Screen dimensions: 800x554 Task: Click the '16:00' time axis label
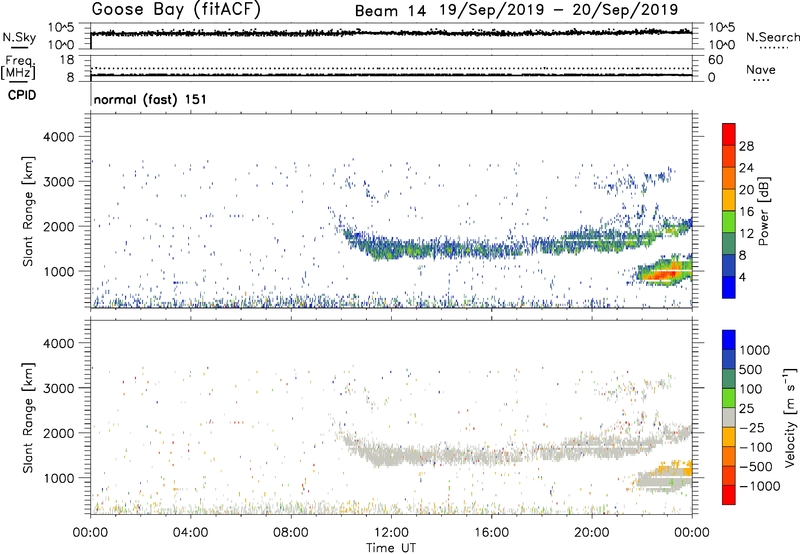491,533
